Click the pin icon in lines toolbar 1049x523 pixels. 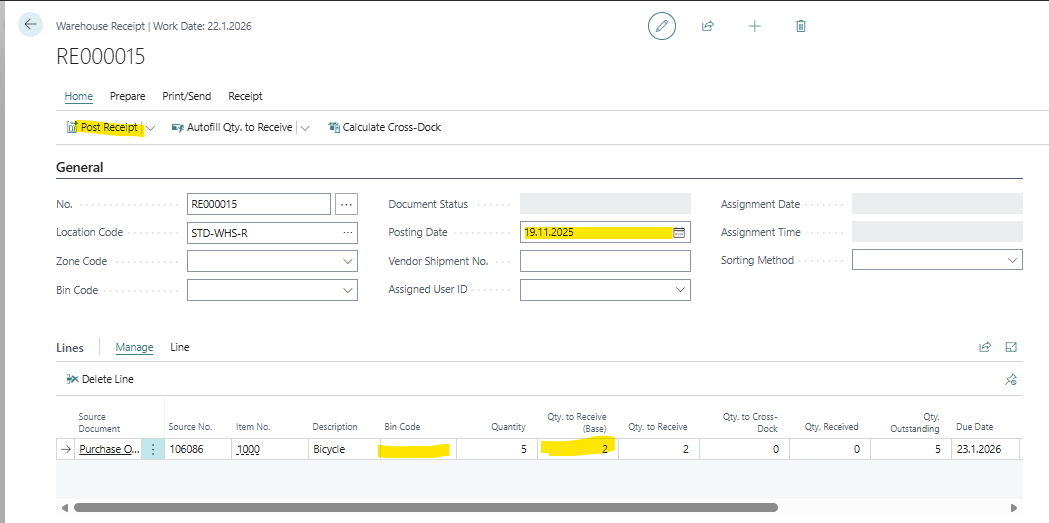click(1011, 380)
